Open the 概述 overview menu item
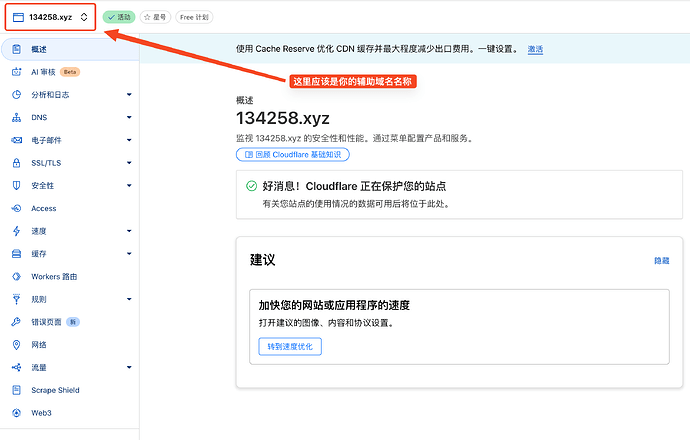The image size is (690, 440). pos(70,49)
